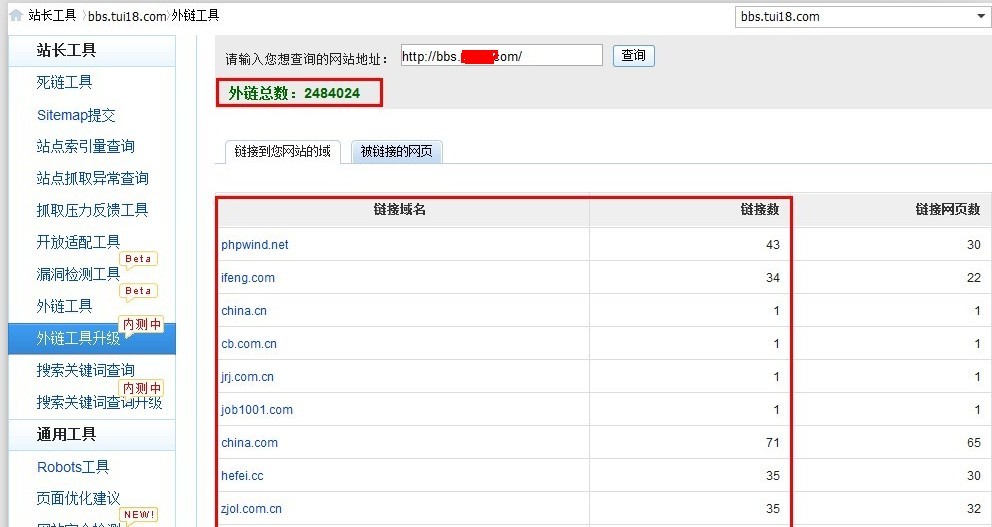Open Sitemap提交 in the sidebar
The width and height of the screenshot is (992, 527).
[76, 115]
